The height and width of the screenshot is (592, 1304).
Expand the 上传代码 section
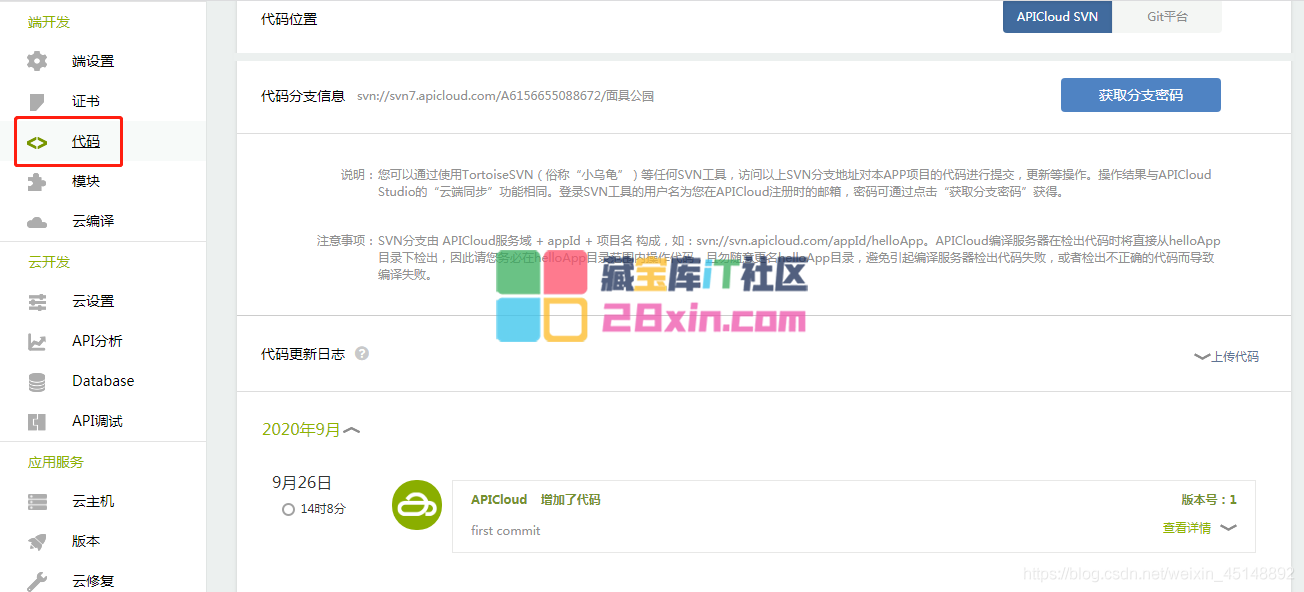coord(1226,356)
